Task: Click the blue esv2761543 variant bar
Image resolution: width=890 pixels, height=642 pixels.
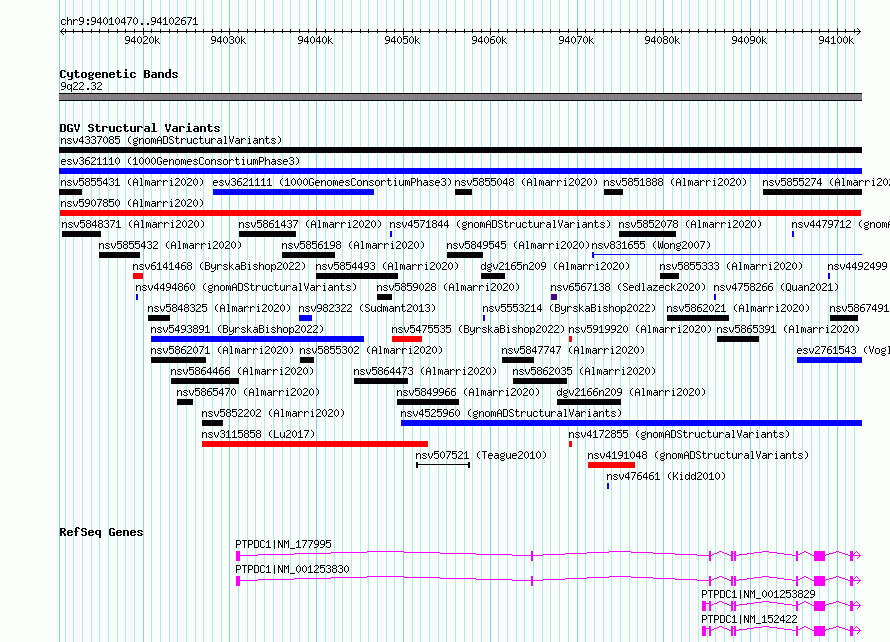Action: coord(829,360)
